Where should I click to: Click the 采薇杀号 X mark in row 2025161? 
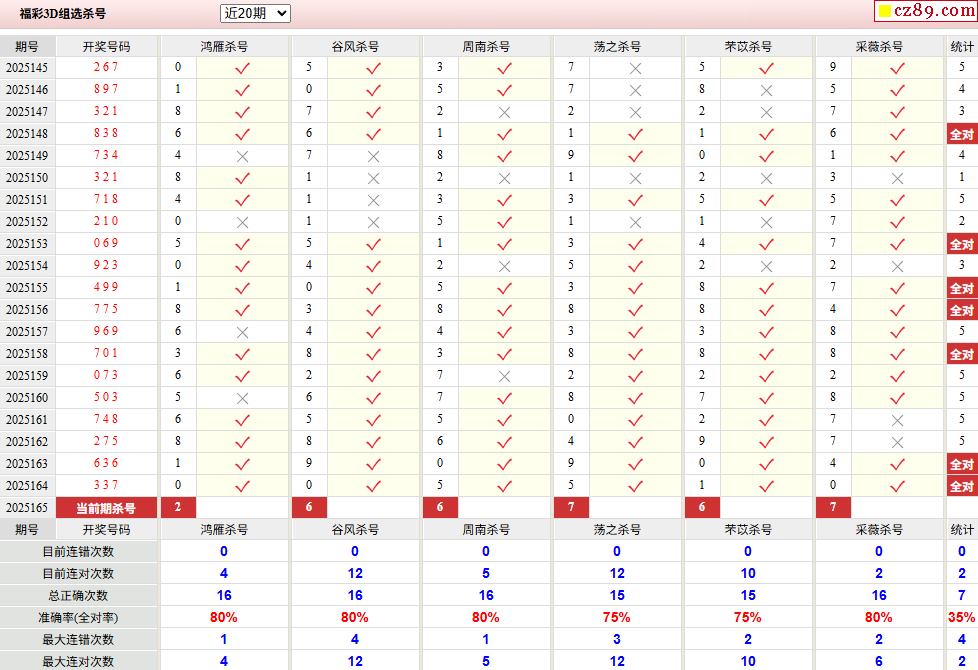click(897, 420)
